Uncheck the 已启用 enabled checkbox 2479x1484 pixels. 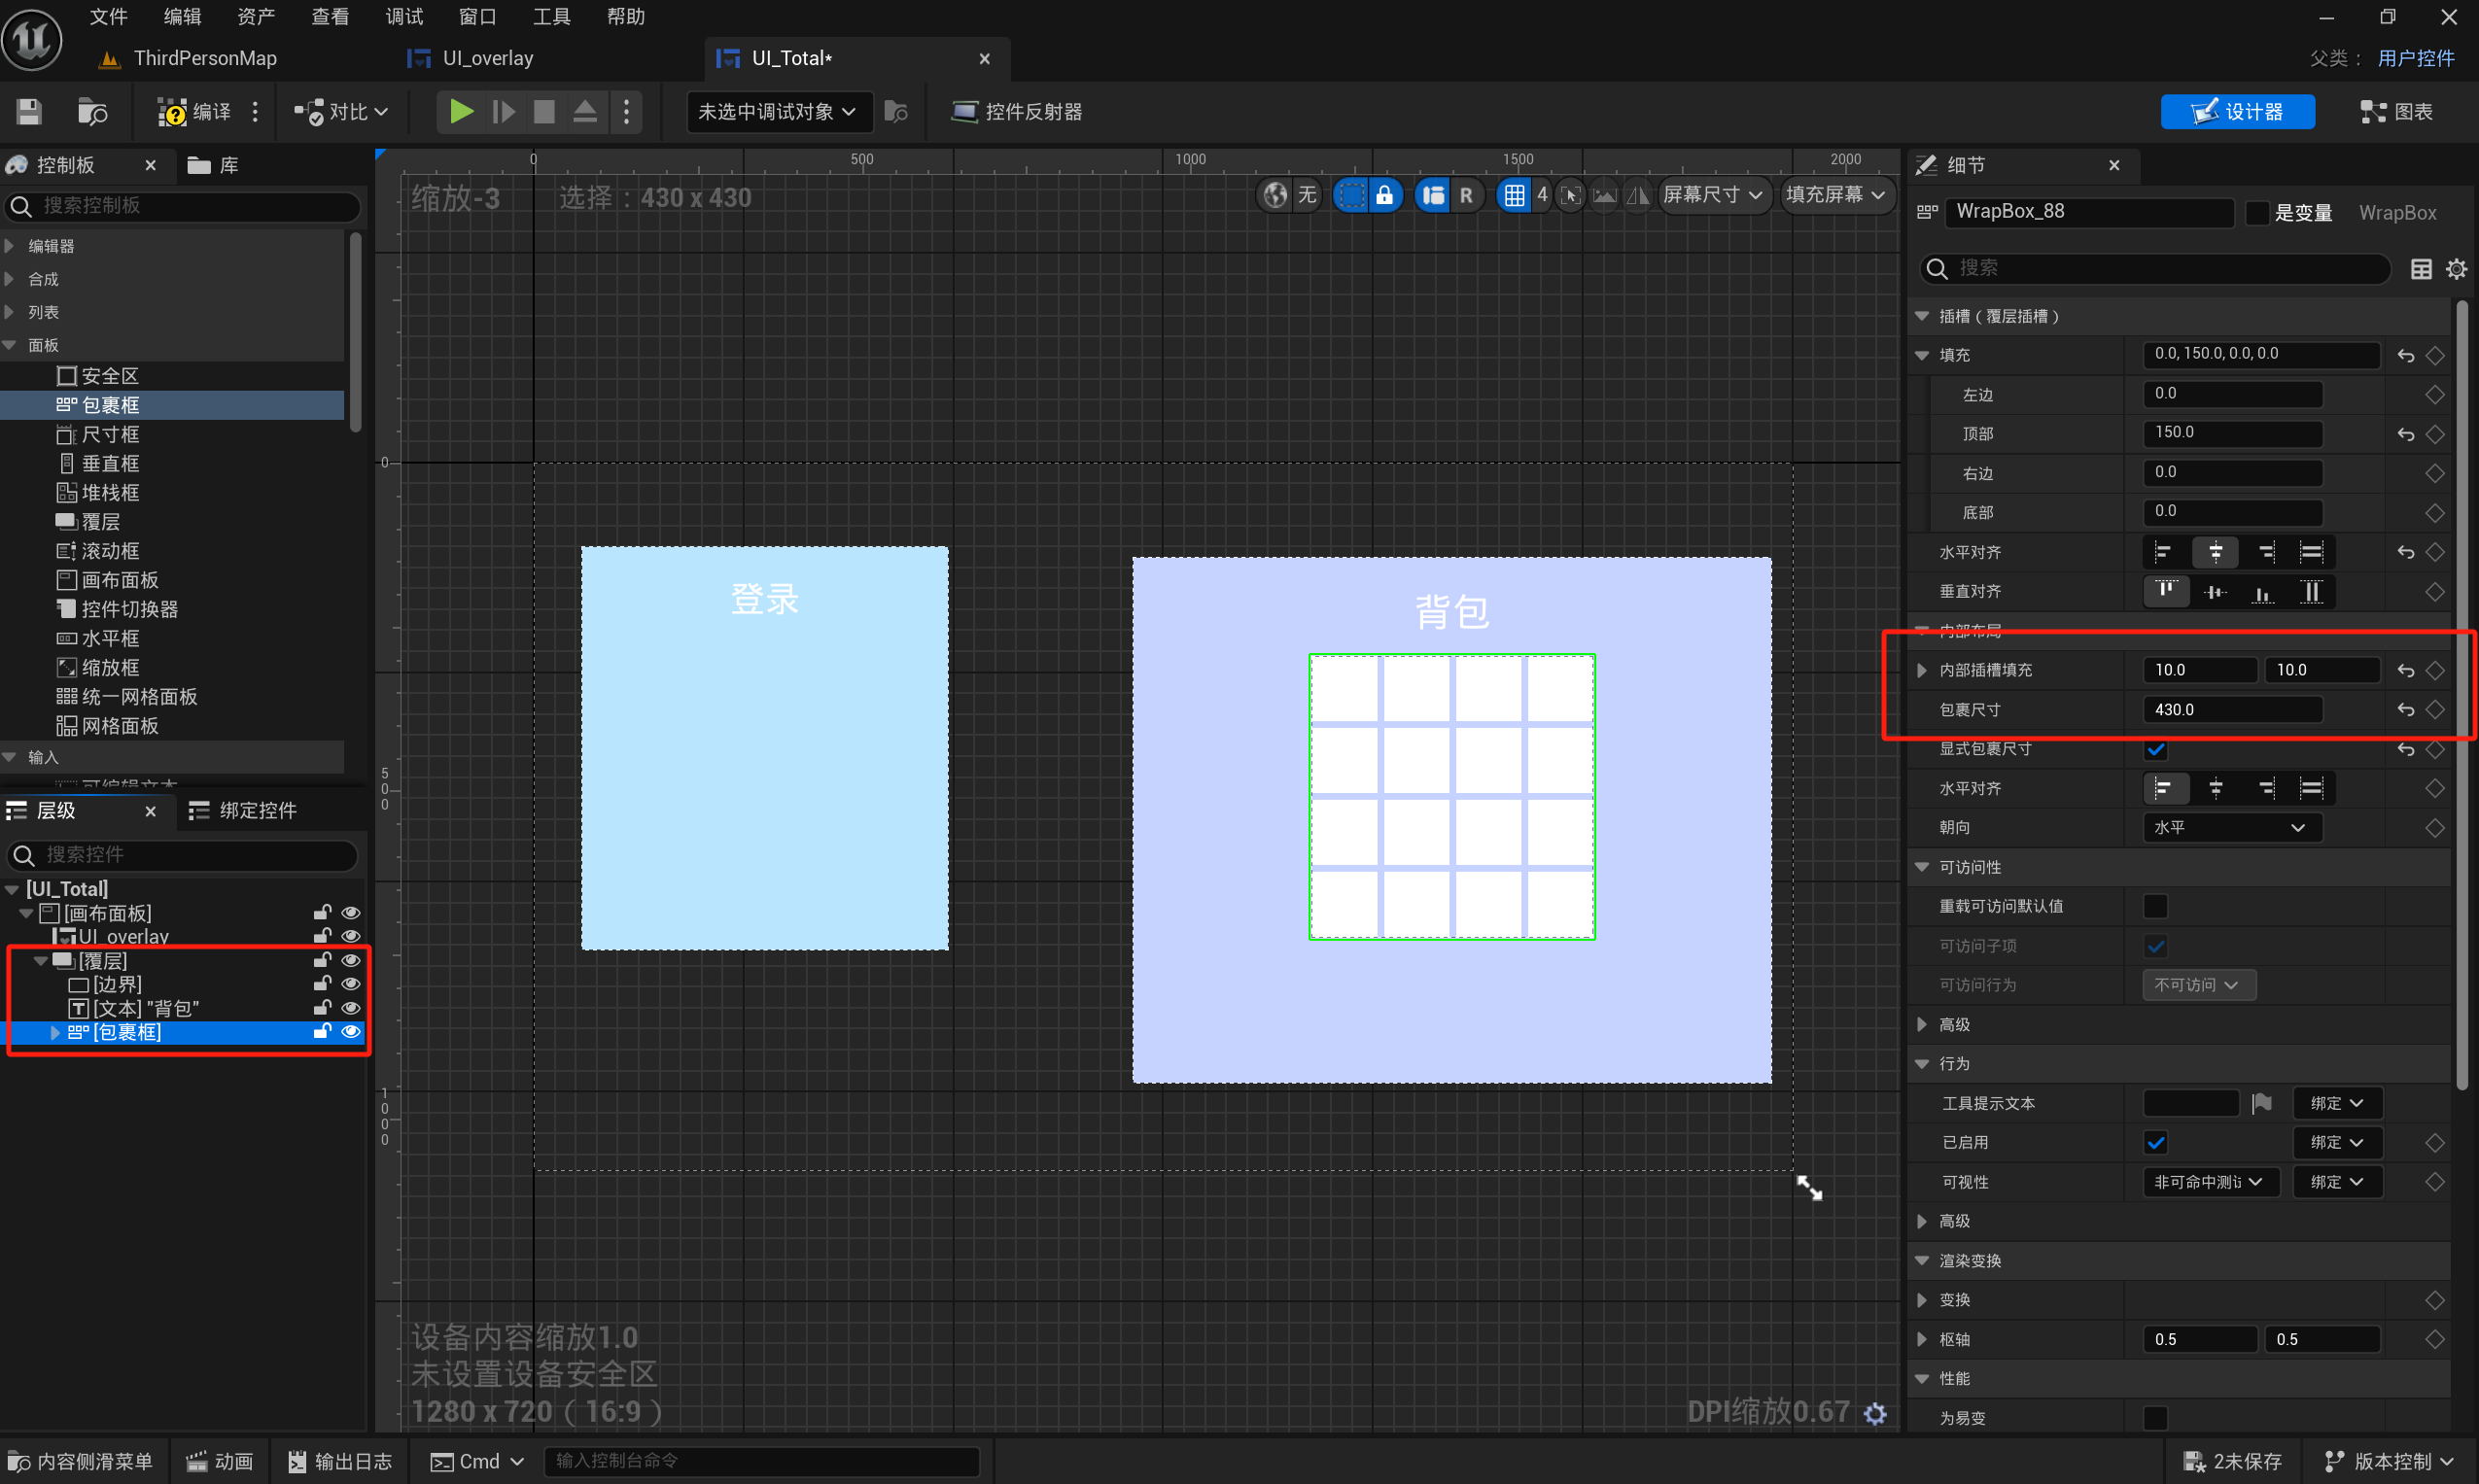click(x=2155, y=1142)
